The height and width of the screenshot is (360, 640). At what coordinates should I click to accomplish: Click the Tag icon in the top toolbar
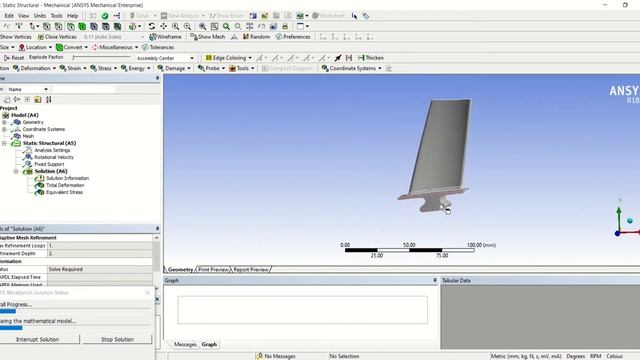(366, 16)
